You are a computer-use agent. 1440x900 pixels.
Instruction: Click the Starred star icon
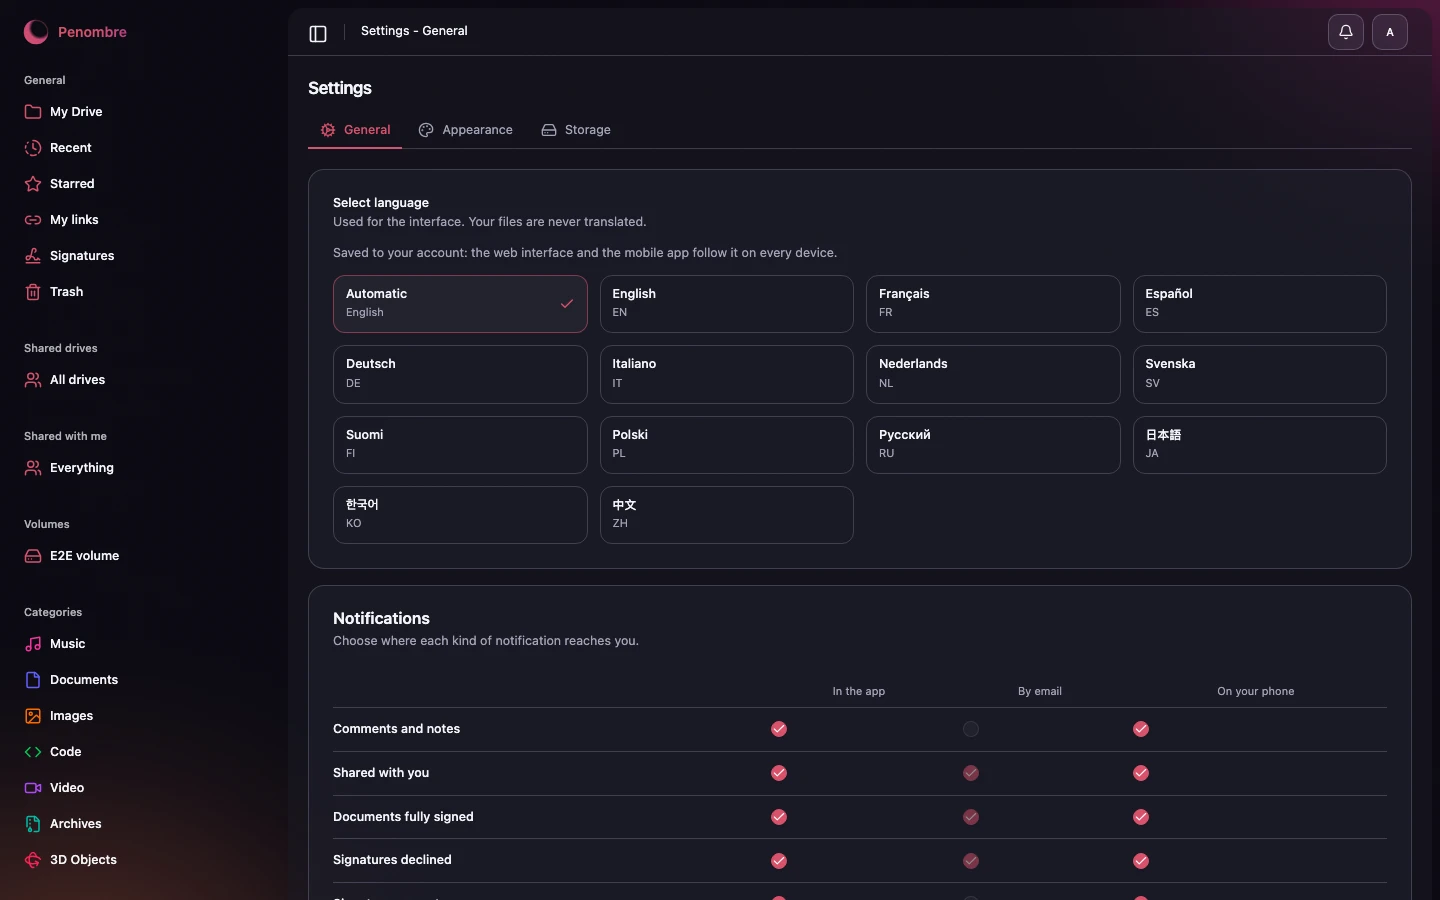33,184
